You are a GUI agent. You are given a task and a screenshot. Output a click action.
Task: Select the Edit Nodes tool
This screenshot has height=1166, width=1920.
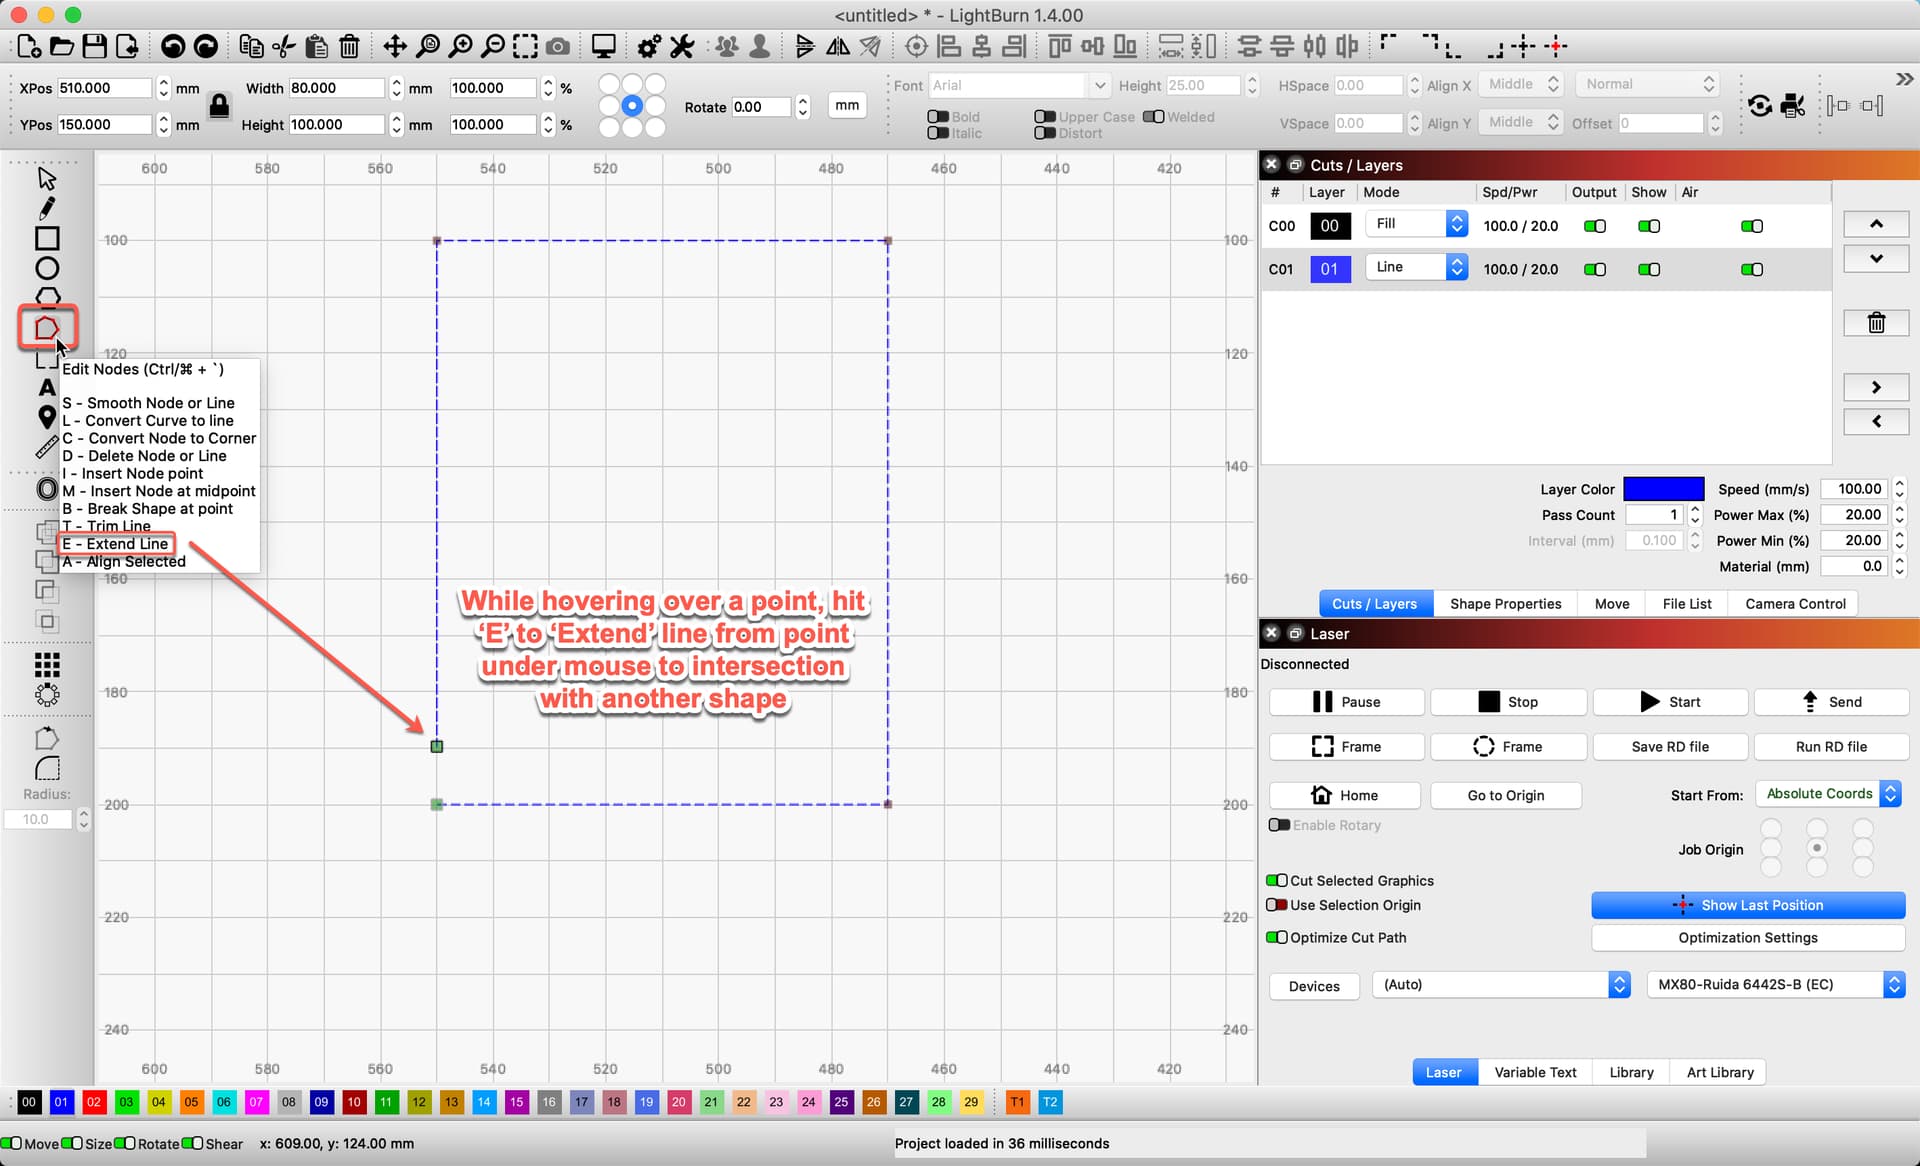(x=46, y=328)
